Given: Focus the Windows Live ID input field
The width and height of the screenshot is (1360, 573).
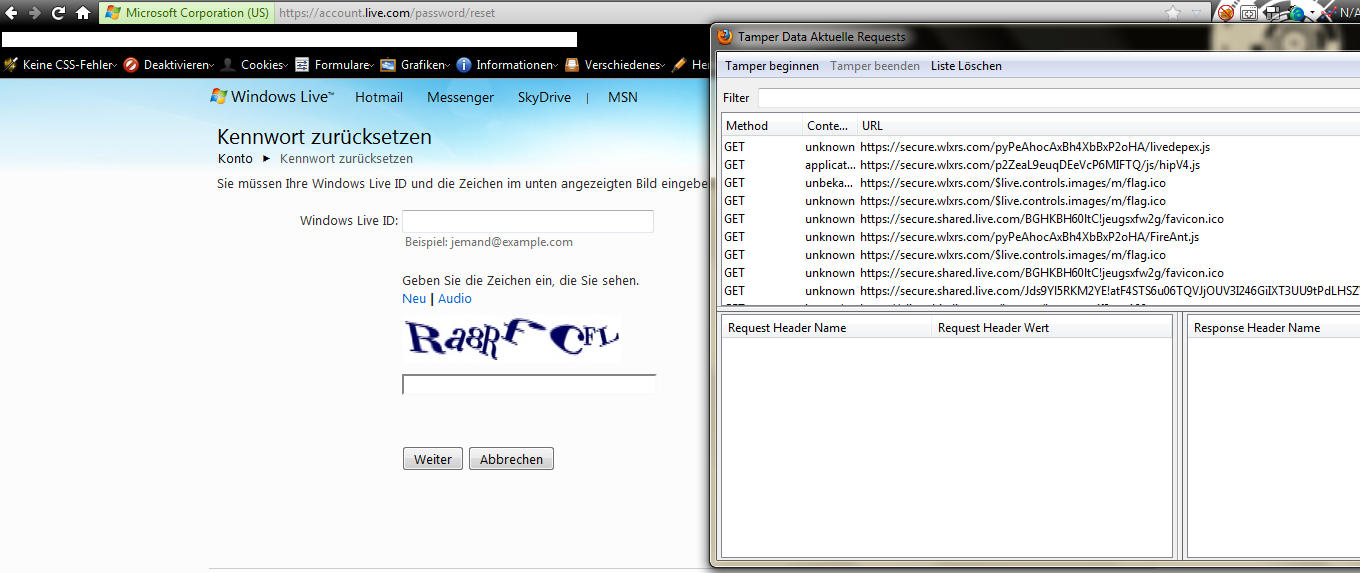Looking at the screenshot, I should point(528,221).
